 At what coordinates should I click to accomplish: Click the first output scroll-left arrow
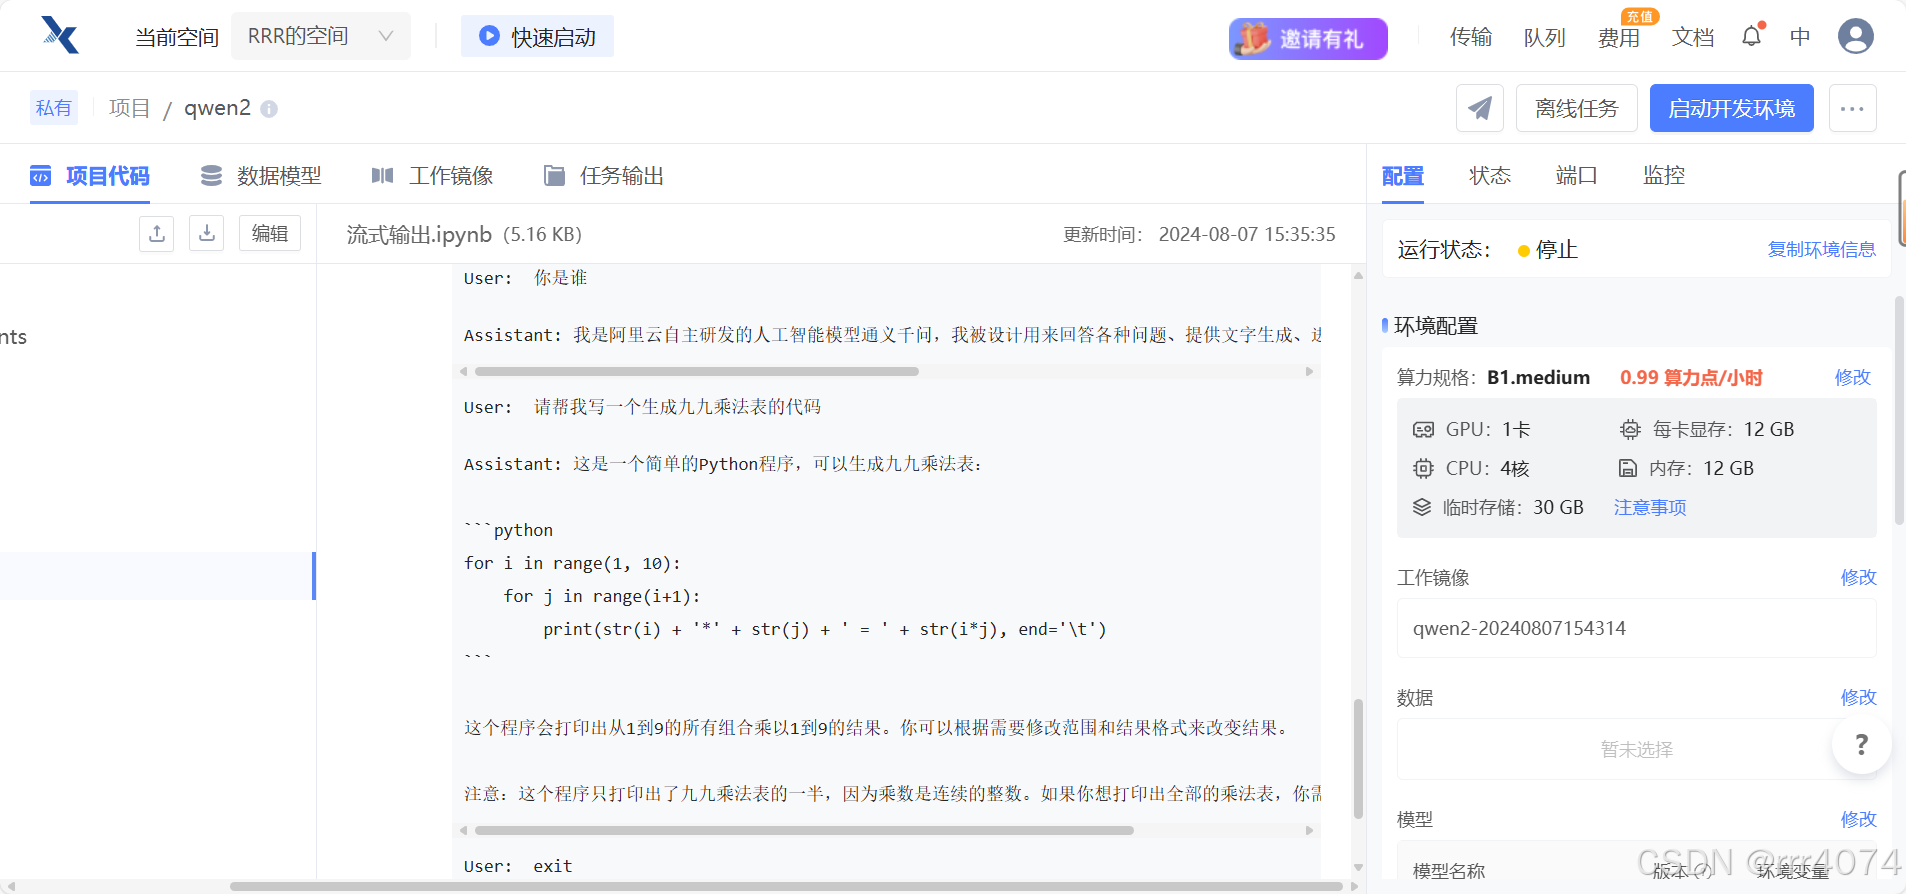click(x=463, y=371)
